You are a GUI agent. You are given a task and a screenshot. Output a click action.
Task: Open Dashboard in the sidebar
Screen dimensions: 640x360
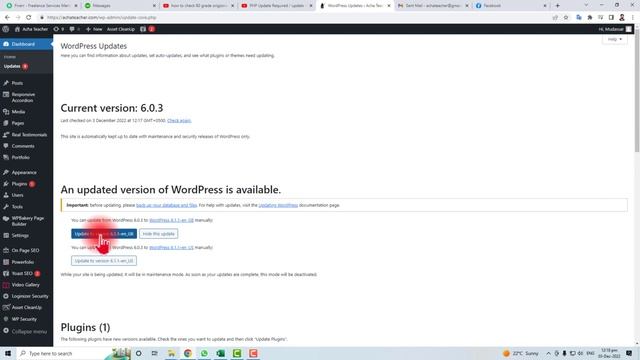click(x=27, y=44)
